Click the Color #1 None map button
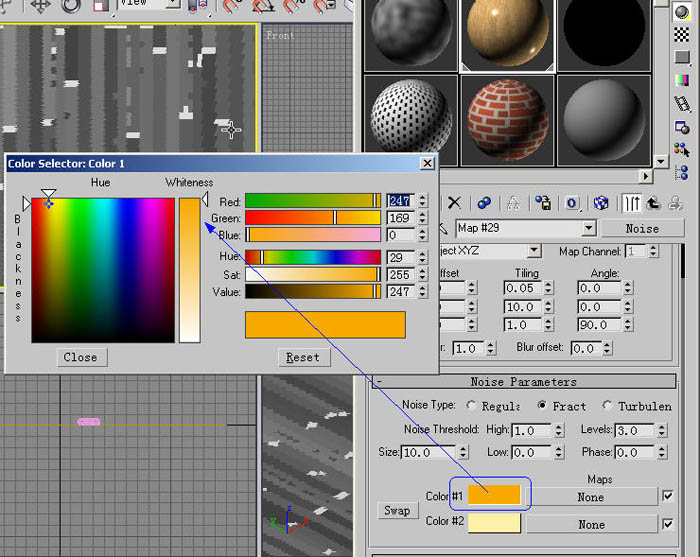Screen dimensions: 700x557 [591, 497]
